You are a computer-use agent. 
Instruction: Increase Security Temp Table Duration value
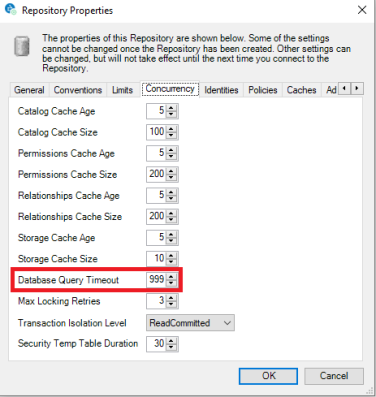(x=171, y=340)
